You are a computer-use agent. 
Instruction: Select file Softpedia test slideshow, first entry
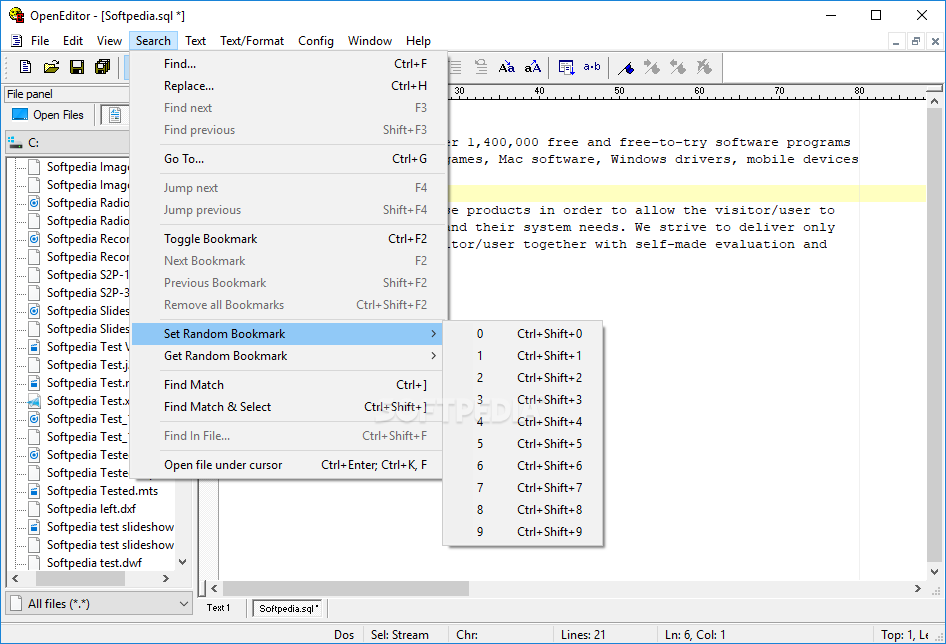(110, 527)
